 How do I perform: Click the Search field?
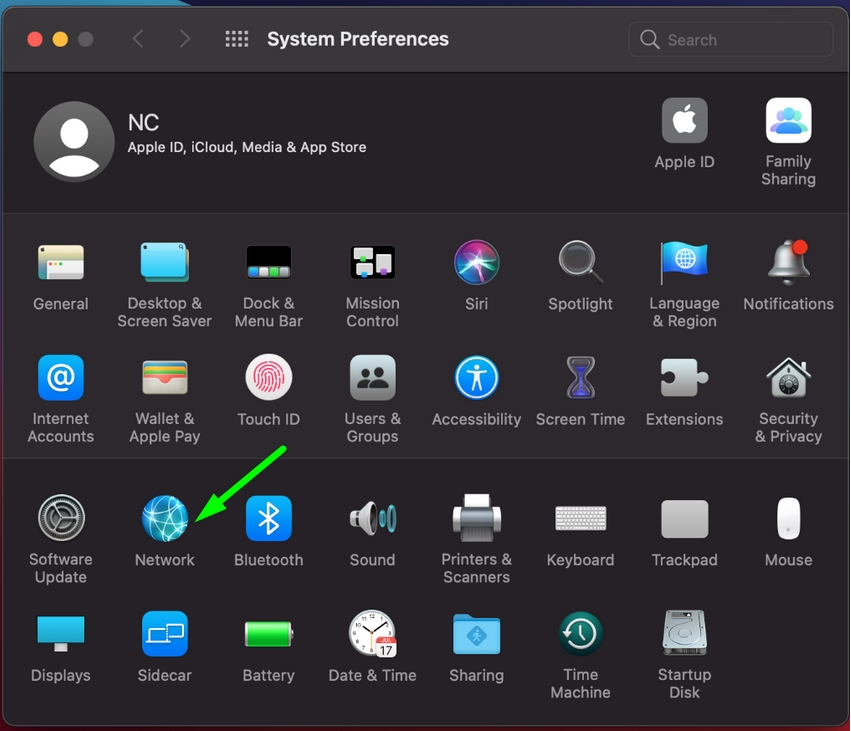(731, 39)
